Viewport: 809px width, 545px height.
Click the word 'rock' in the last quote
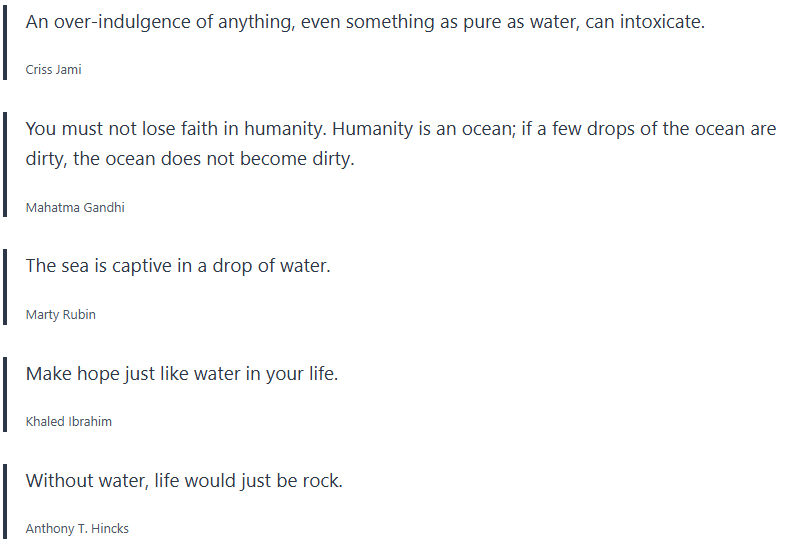[320, 481]
